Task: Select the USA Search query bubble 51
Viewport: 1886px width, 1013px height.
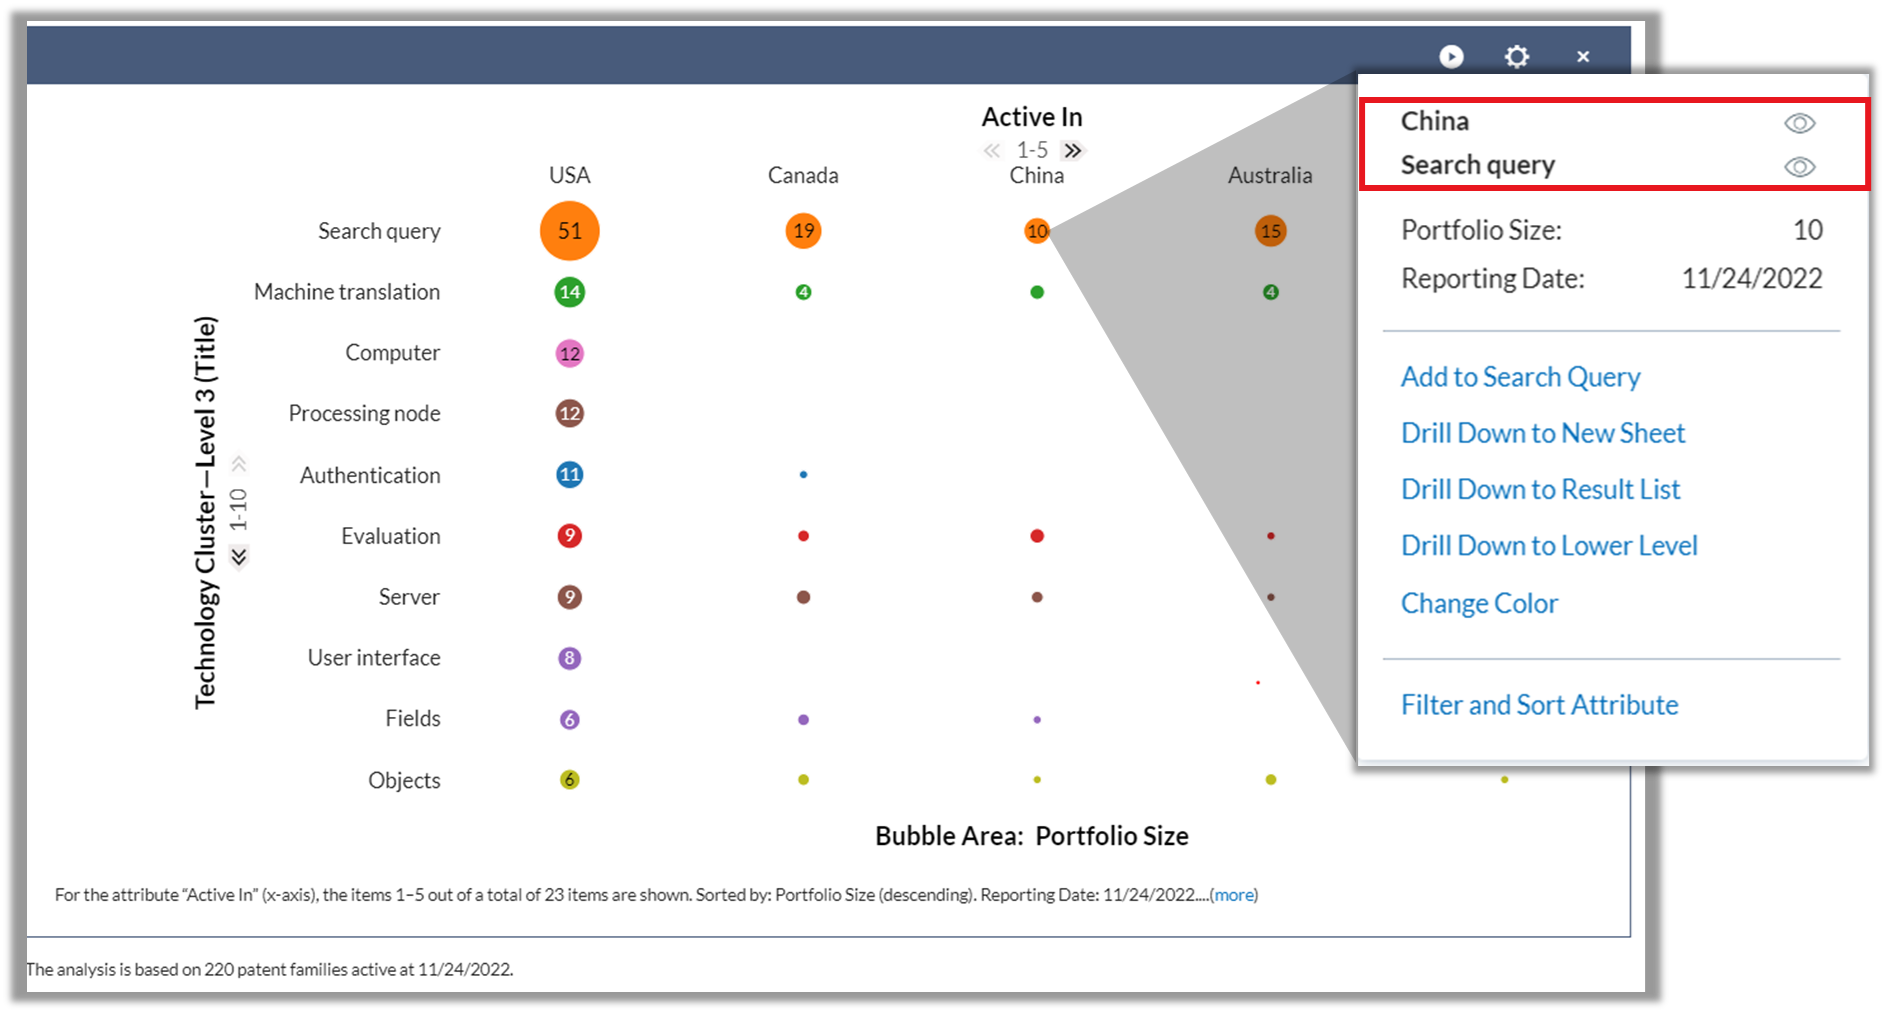Action: (570, 231)
